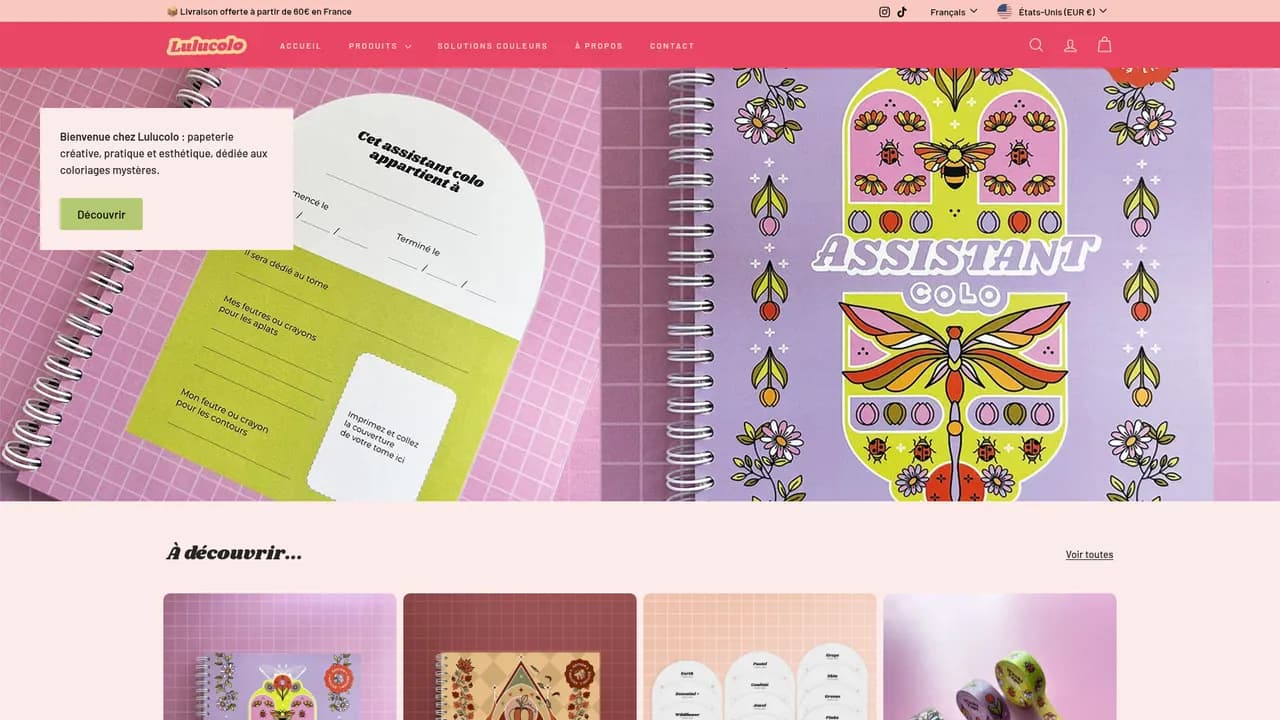The image size is (1280, 720).
Task: Open the brown notebook product card
Action: 520,656
